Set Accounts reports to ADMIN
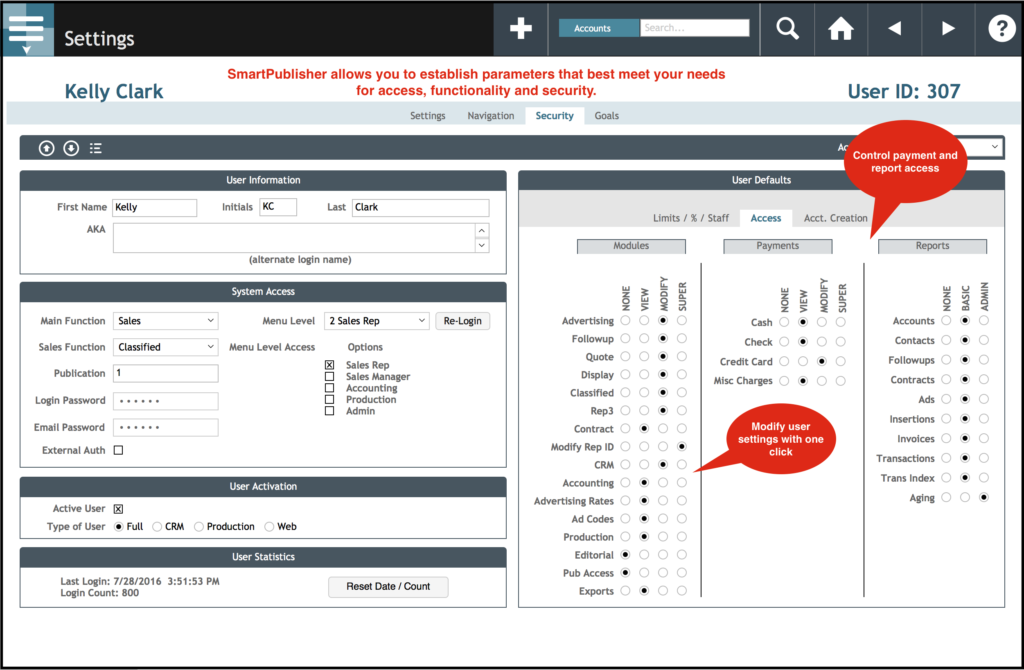 (x=984, y=321)
